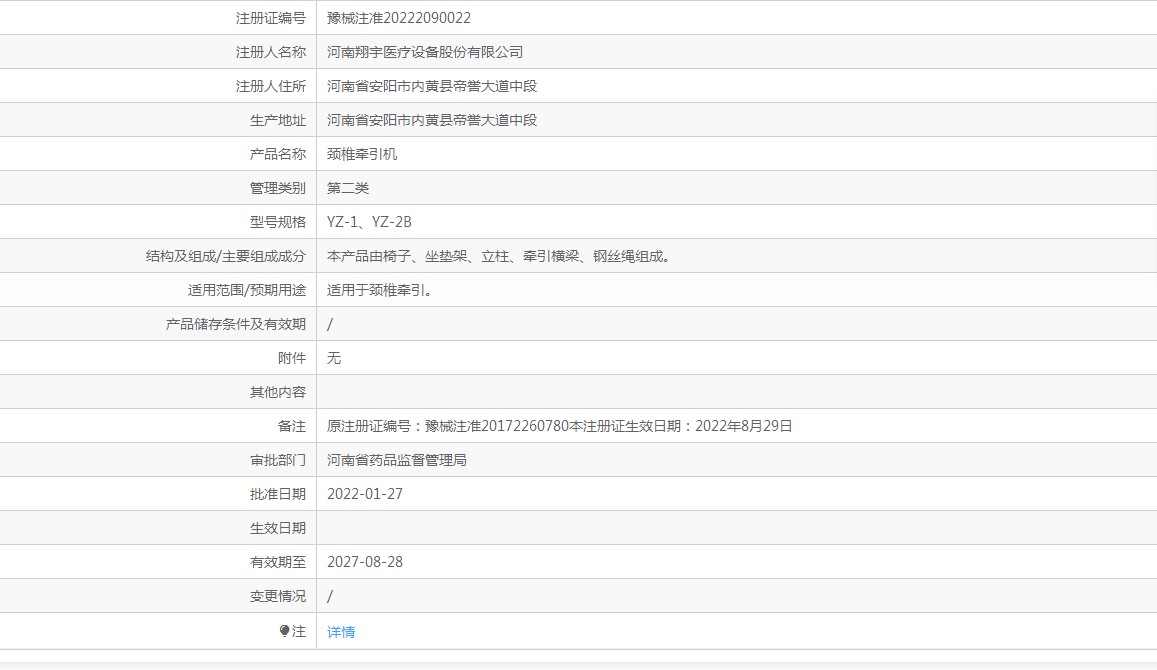
Task: Click the 注册人住所 address value
Action: [x=432, y=86]
